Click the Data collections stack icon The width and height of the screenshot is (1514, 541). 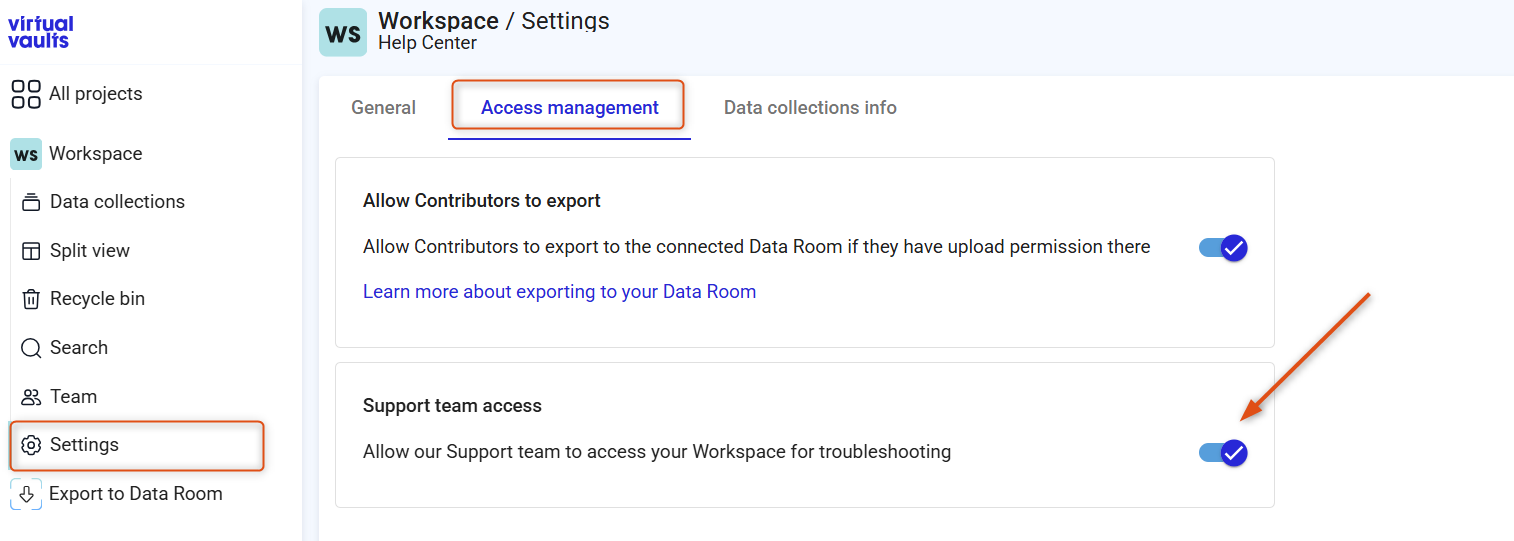(x=31, y=202)
